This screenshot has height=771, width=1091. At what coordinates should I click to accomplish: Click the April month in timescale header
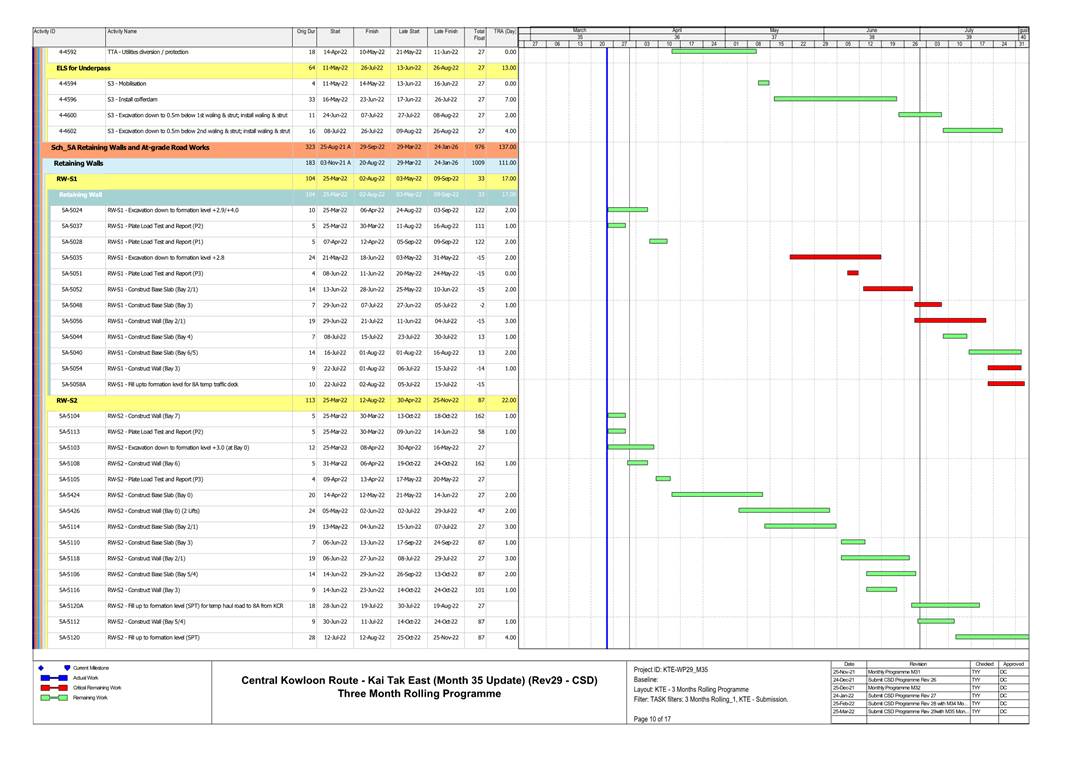tap(676, 30)
